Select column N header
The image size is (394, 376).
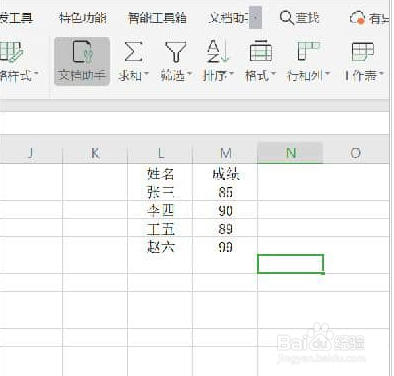tap(290, 153)
